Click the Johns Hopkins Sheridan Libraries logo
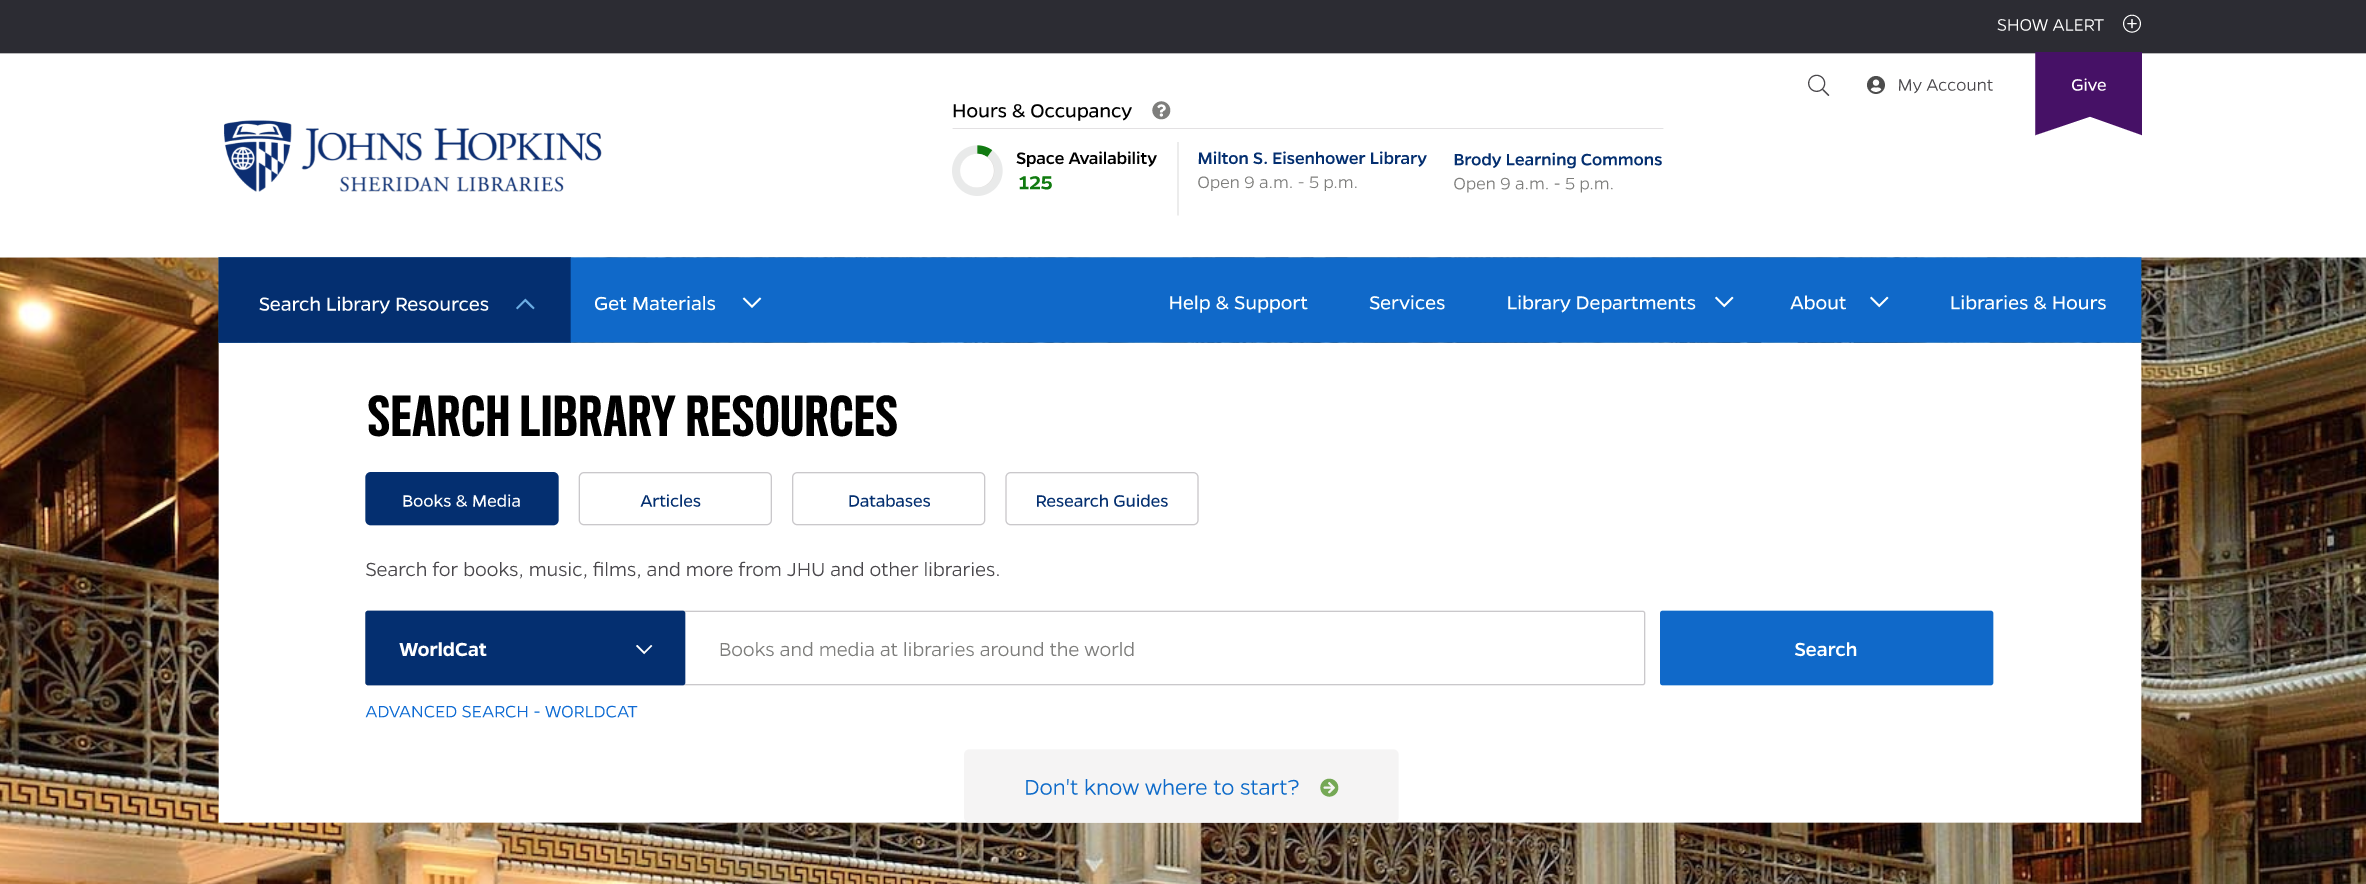The height and width of the screenshot is (884, 2366). click(412, 156)
